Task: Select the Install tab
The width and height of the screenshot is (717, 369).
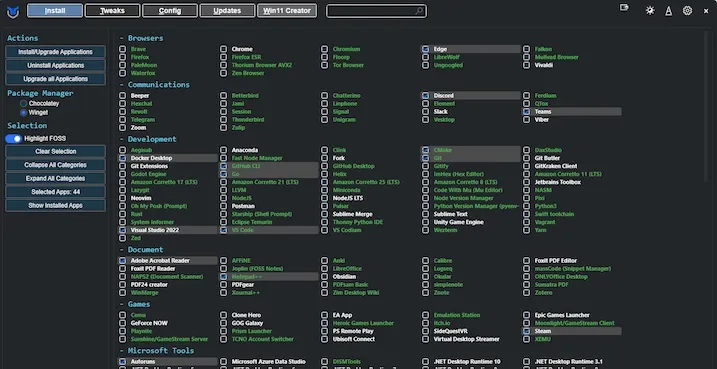Action: point(55,11)
